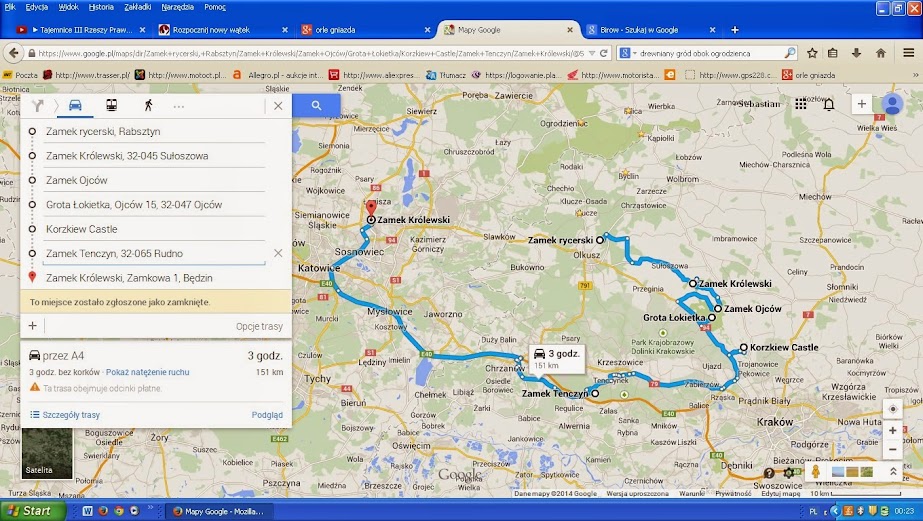
Task: Open the Plik menu
Action: coord(10,7)
